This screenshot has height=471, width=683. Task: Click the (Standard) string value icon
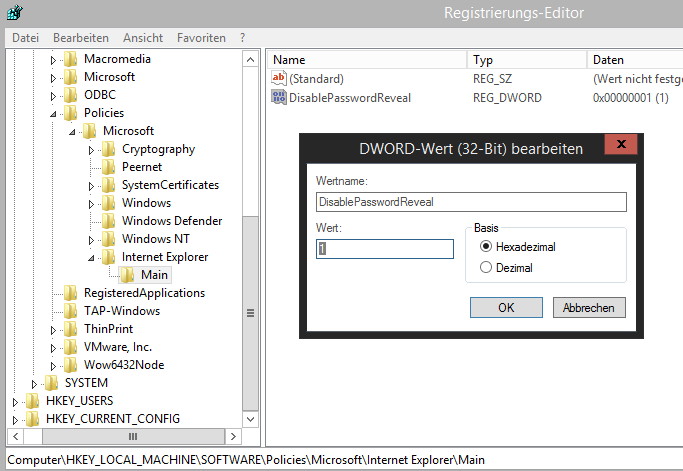pyautogui.click(x=279, y=78)
